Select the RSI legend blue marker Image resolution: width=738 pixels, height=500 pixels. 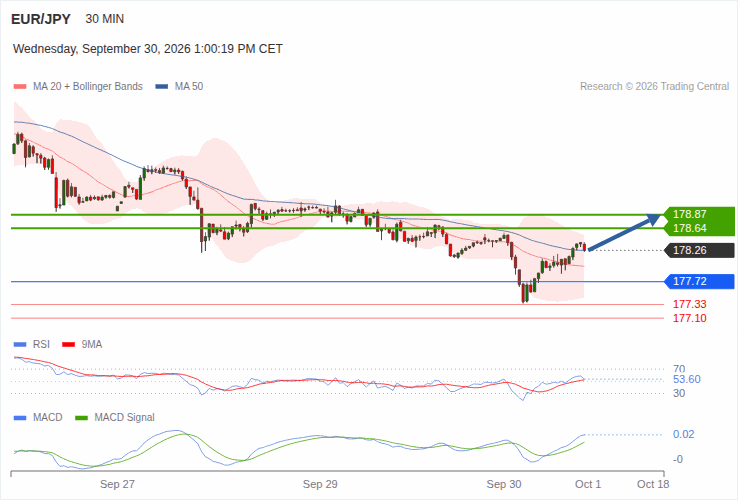(20, 345)
